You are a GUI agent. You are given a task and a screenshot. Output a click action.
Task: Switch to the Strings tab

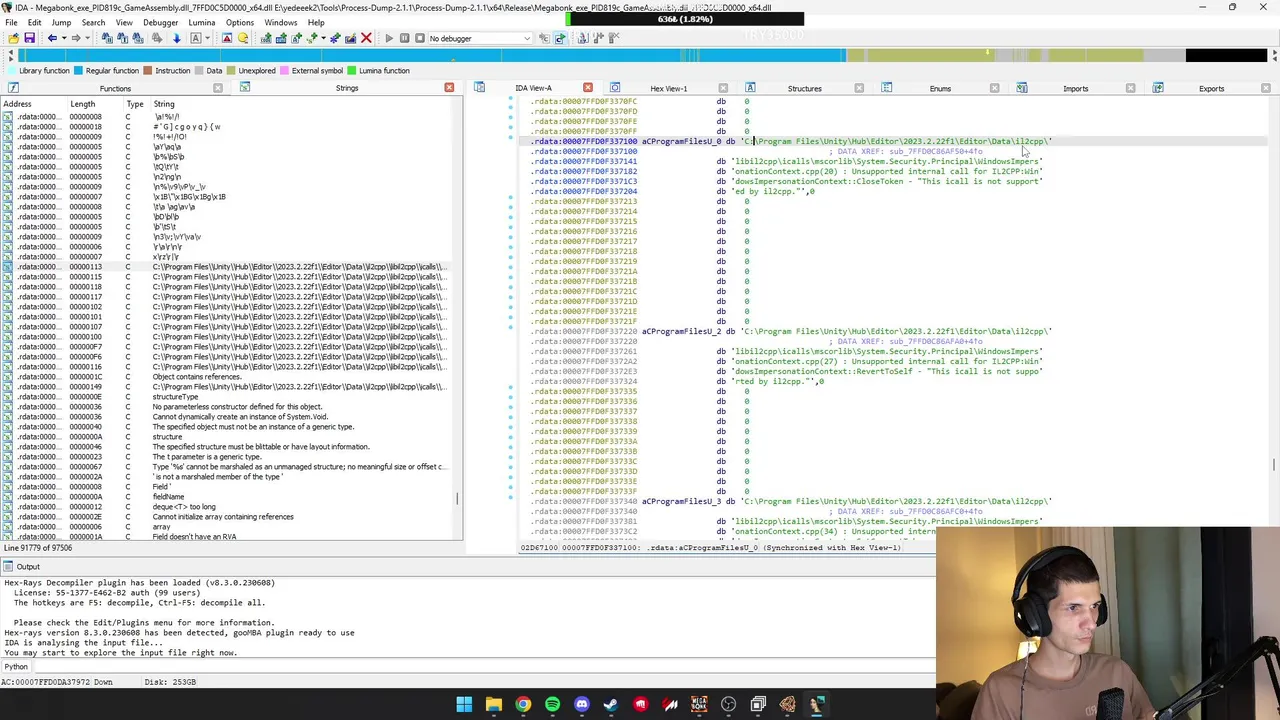[x=347, y=88]
